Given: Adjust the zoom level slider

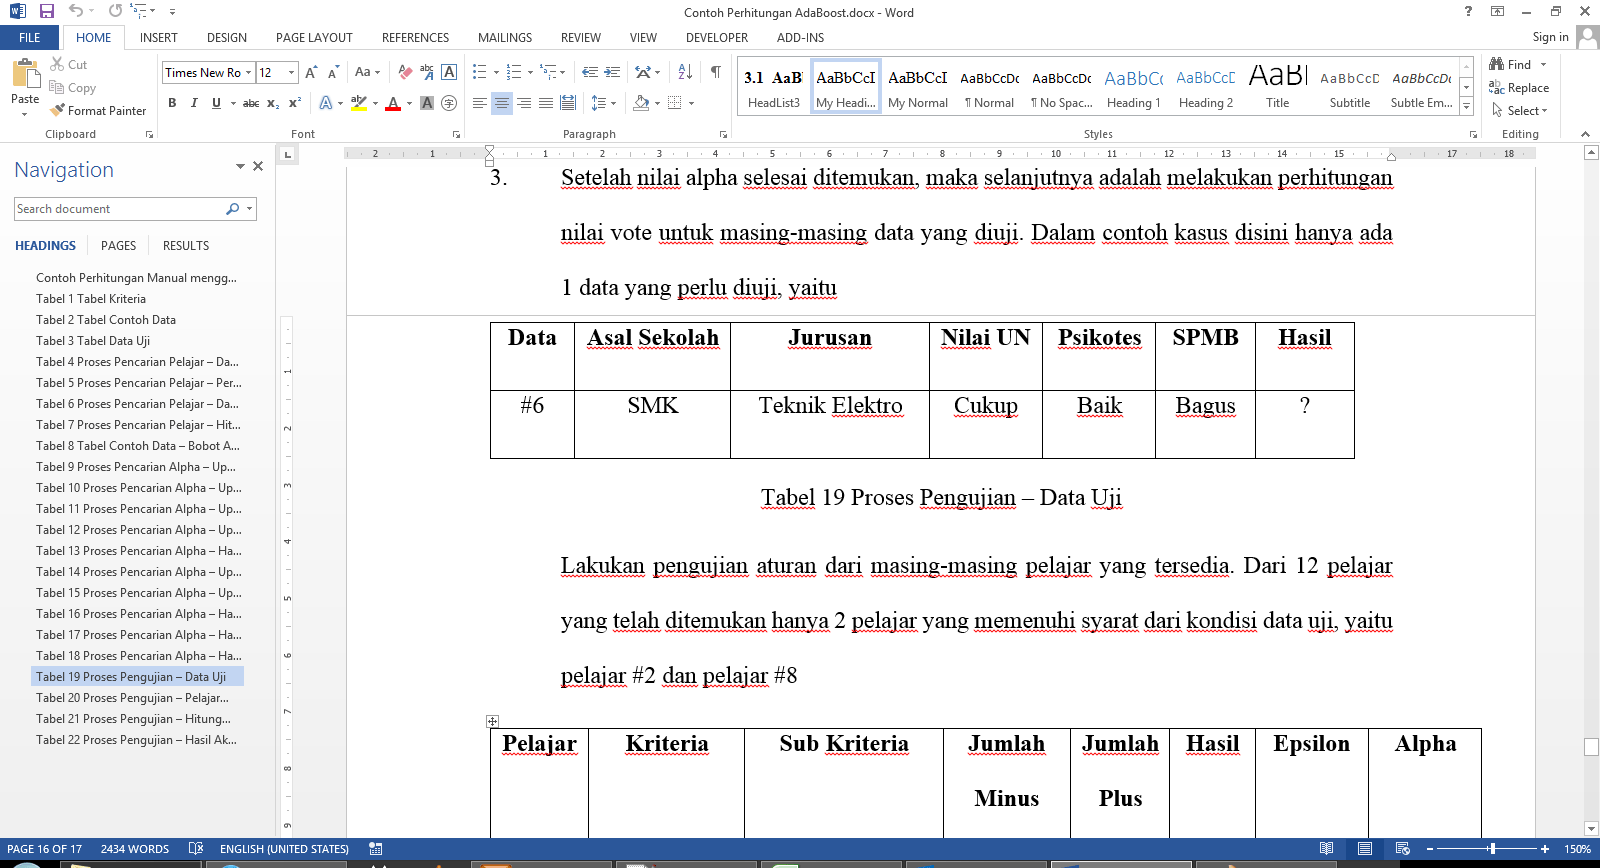Looking at the screenshot, I should (1492, 849).
